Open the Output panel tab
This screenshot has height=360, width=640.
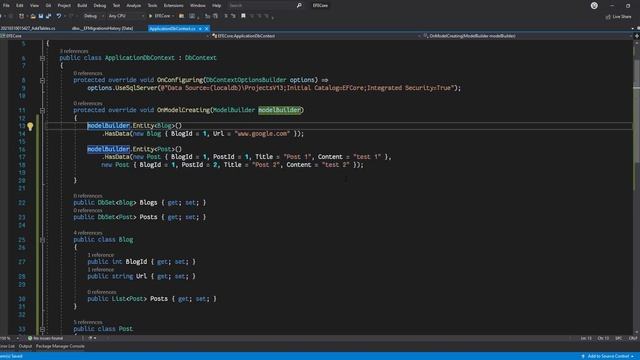coord(25,347)
